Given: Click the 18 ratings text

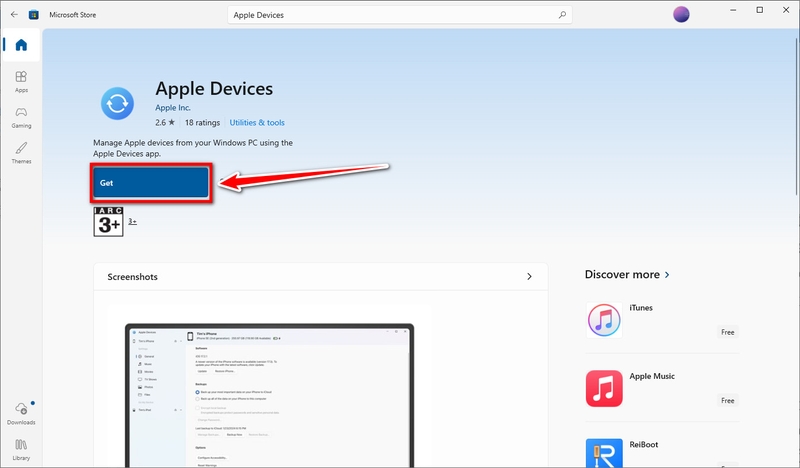Looking at the screenshot, I should pos(203,122).
